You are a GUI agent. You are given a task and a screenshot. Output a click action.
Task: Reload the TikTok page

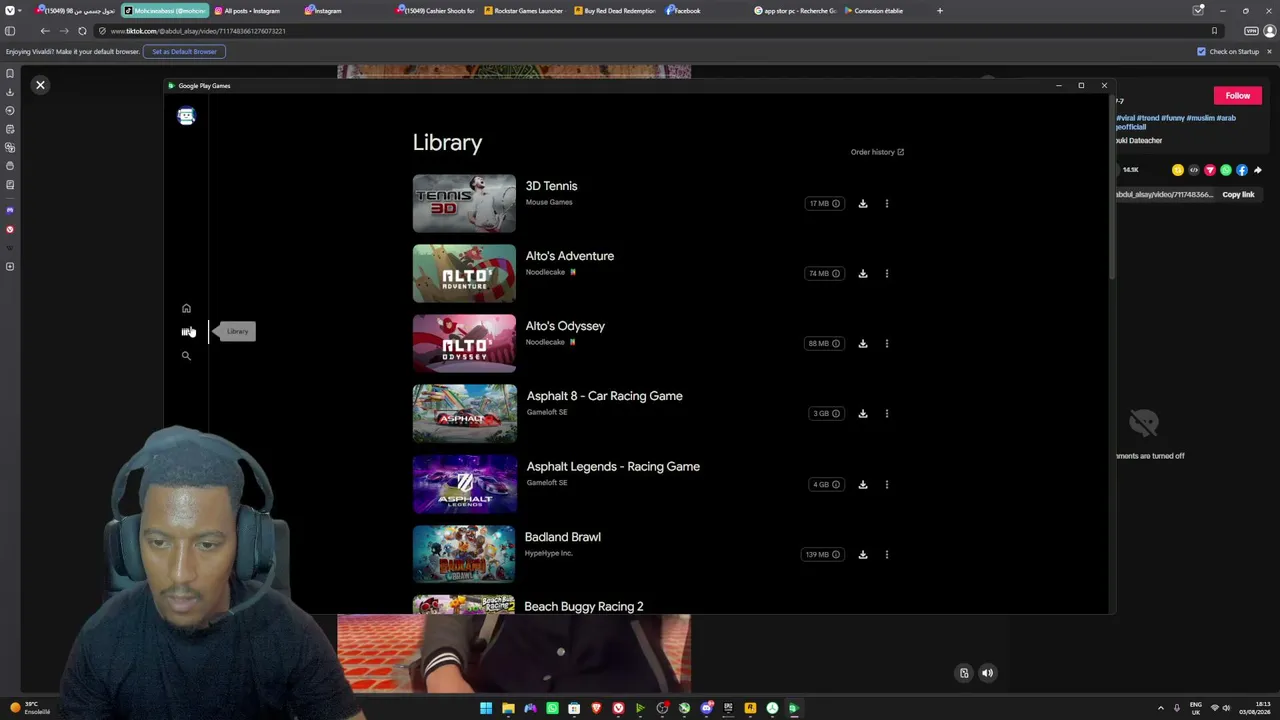82,31
